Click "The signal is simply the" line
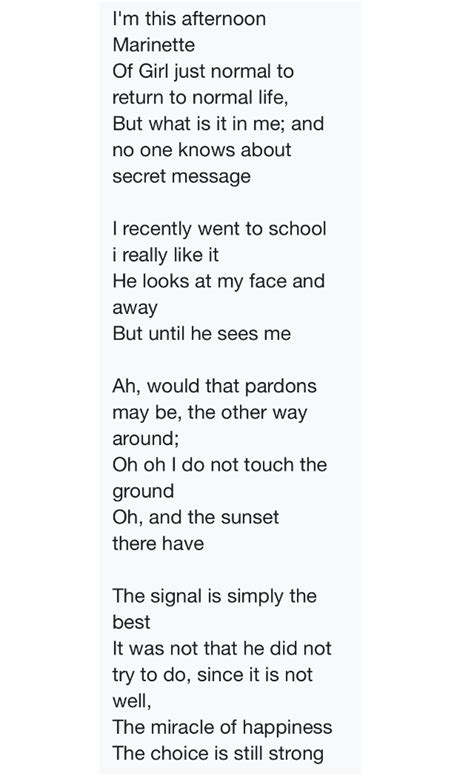 point(214,596)
